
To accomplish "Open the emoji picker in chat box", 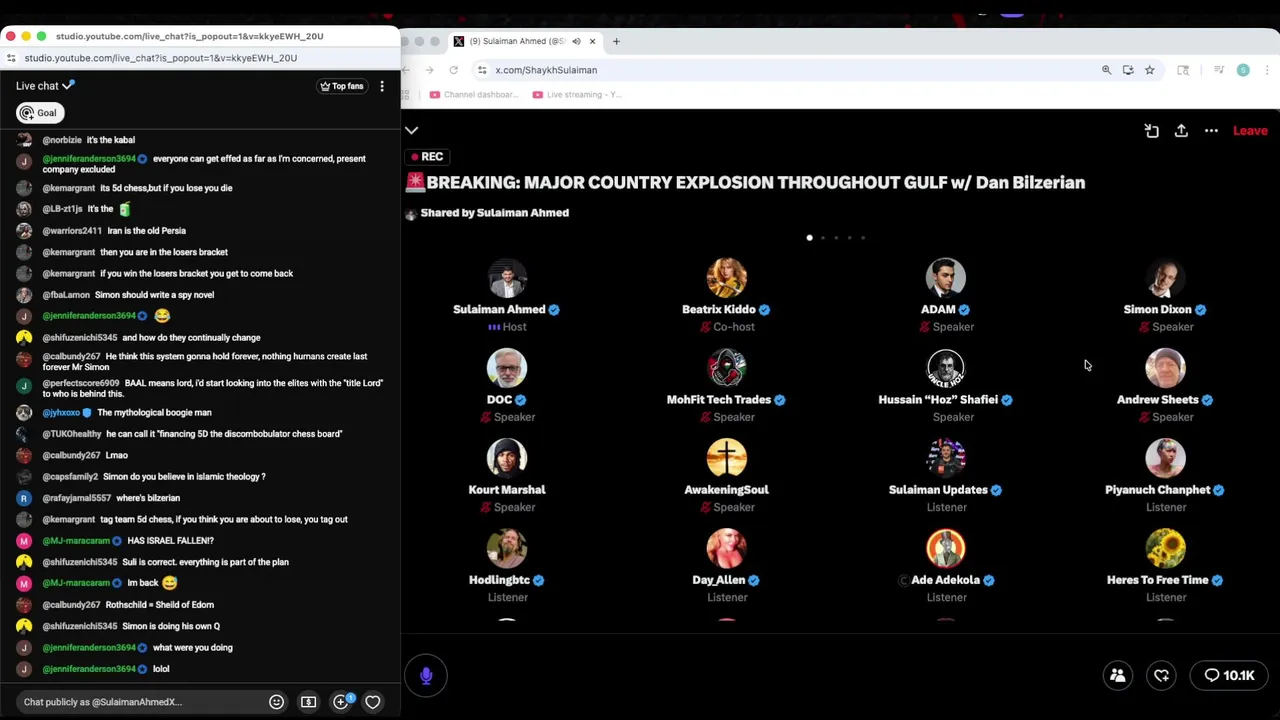I will (276, 702).
